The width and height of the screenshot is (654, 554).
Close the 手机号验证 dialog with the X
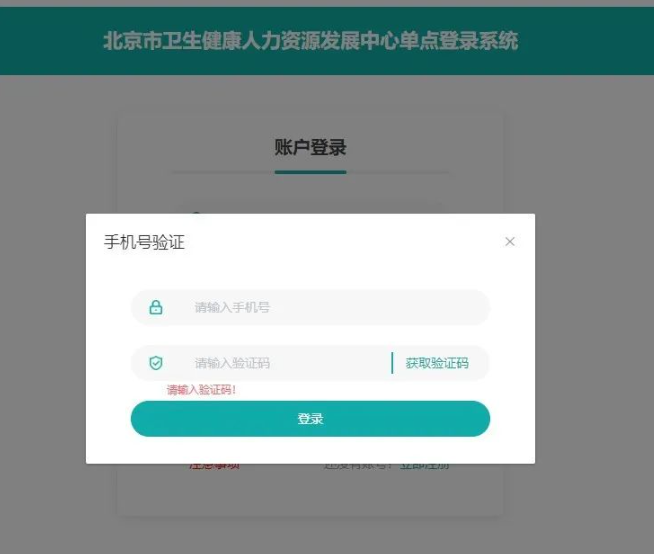[x=510, y=242]
